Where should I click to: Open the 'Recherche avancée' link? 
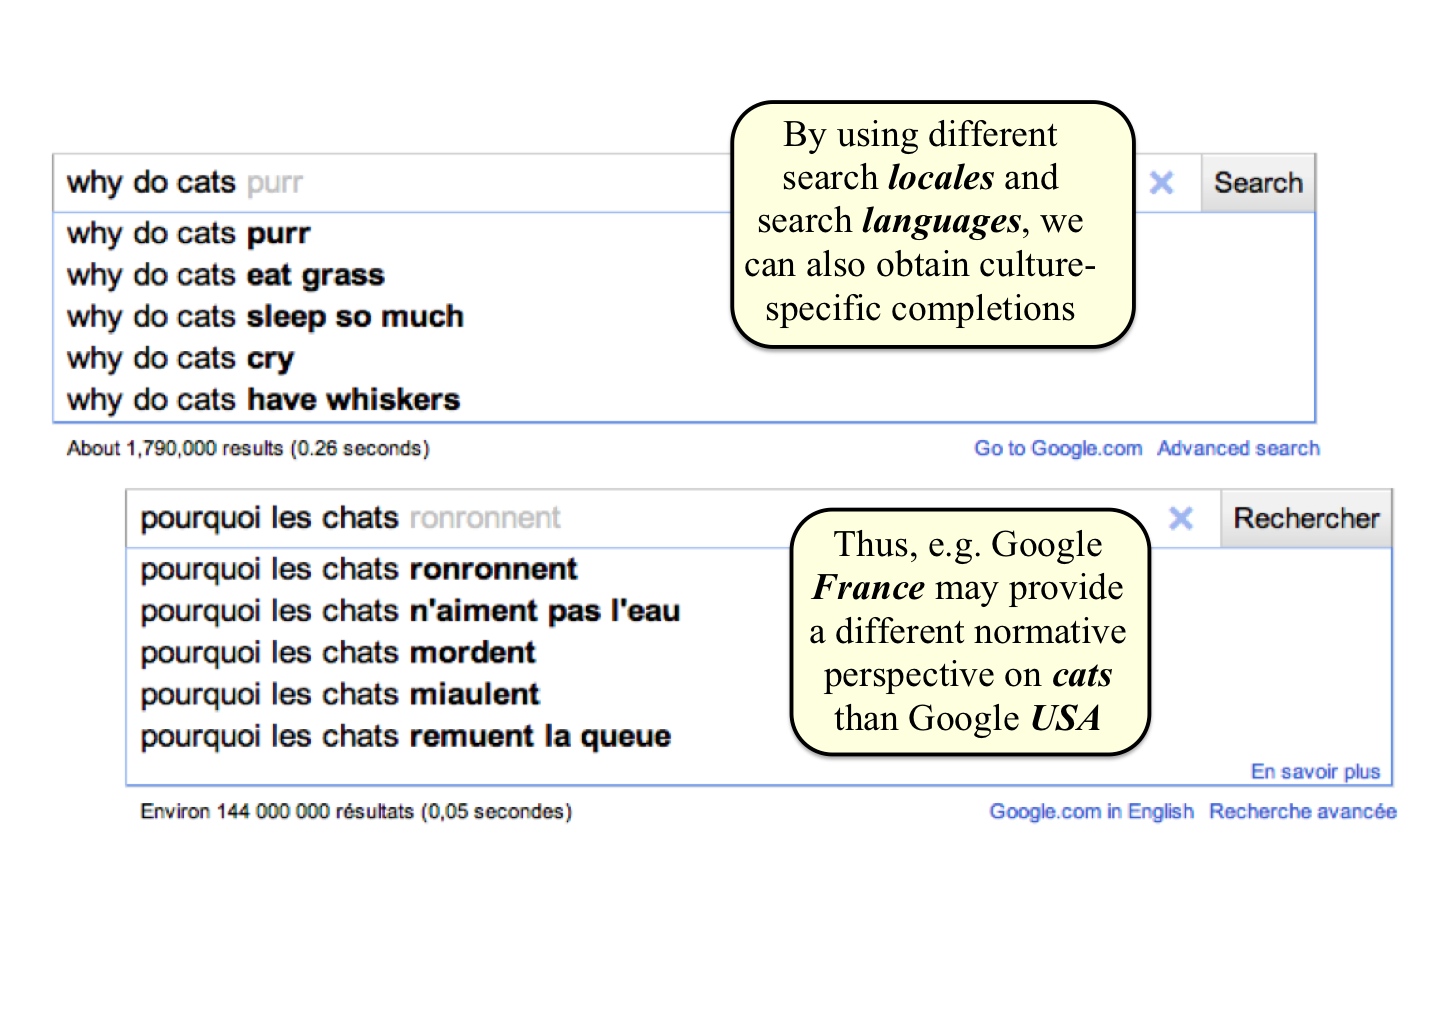1302,811
